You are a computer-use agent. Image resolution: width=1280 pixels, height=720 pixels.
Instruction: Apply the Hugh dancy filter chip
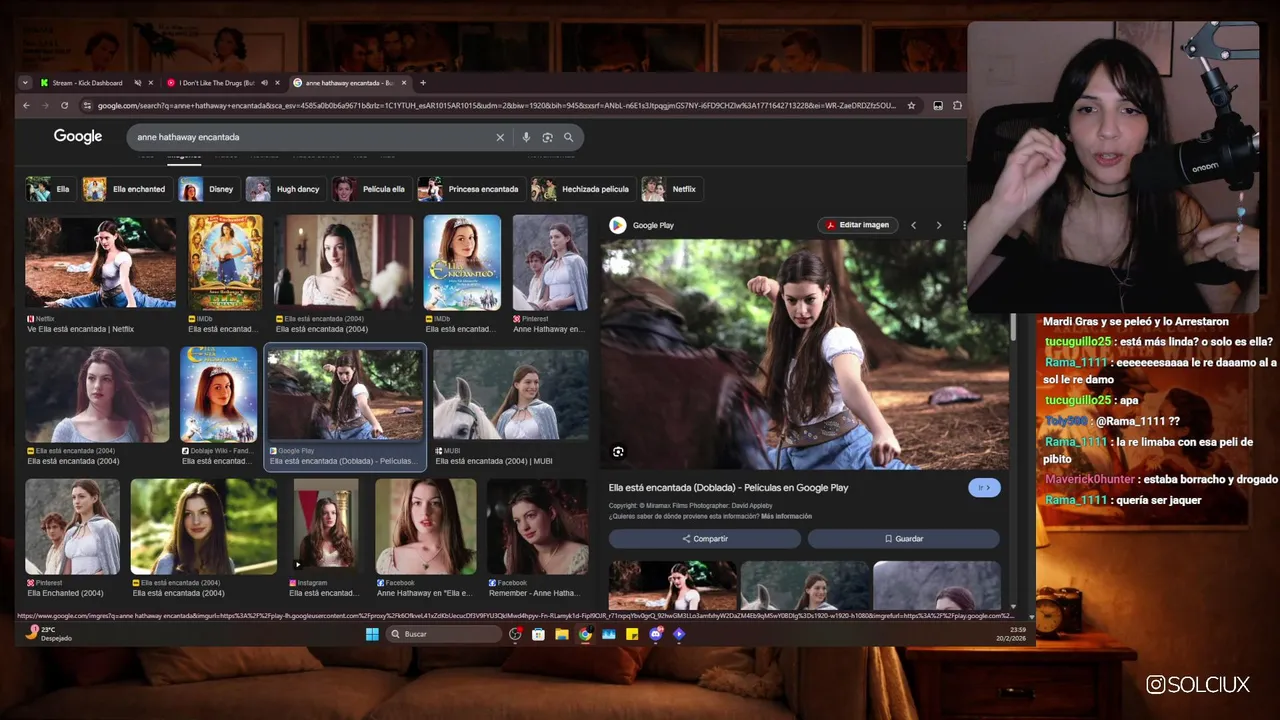[286, 189]
